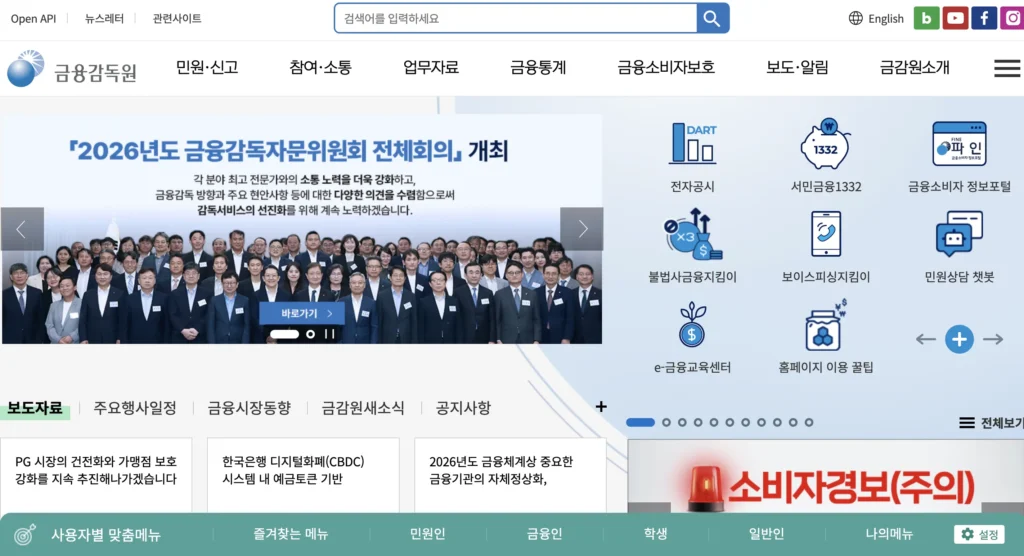Open the 금감원소개 menu
The height and width of the screenshot is (556, 1024).
click(x=914, y=67)
